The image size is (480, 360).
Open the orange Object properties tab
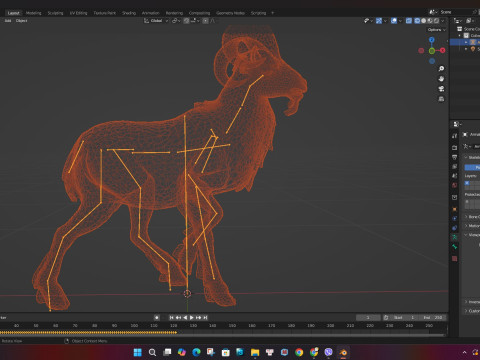(455, 209)
